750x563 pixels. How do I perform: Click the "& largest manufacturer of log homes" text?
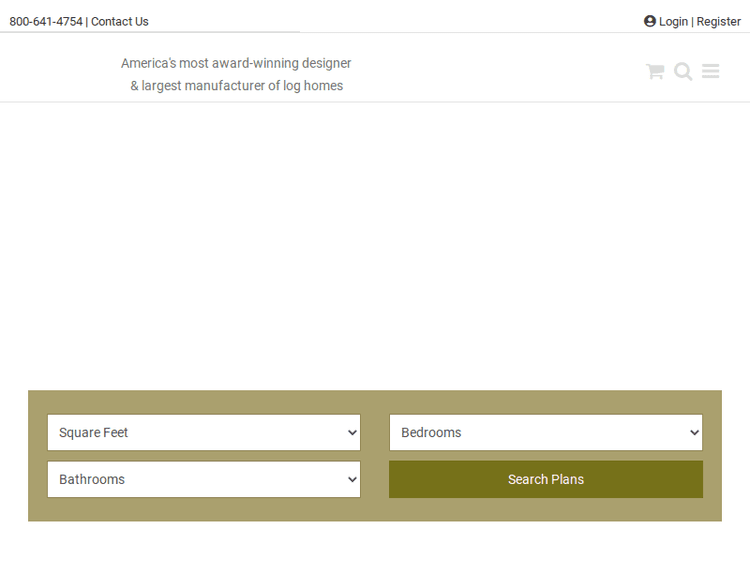click(x=236, y=86)
